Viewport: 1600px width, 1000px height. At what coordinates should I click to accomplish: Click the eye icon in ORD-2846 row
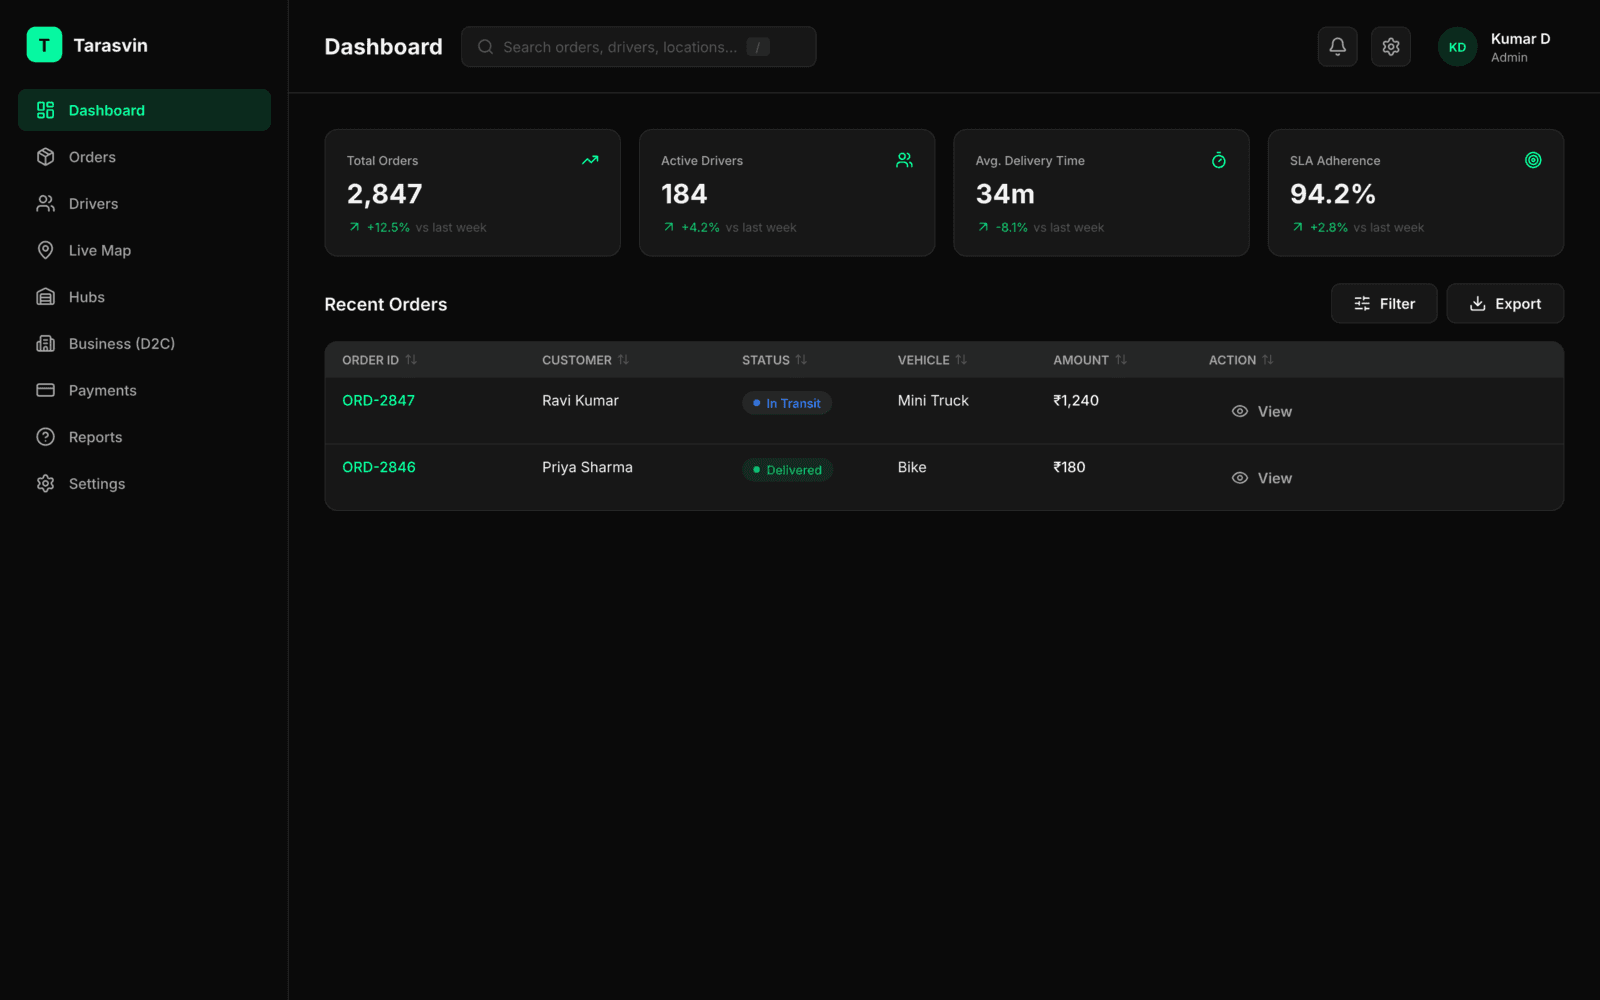[x=1240, y=478]
